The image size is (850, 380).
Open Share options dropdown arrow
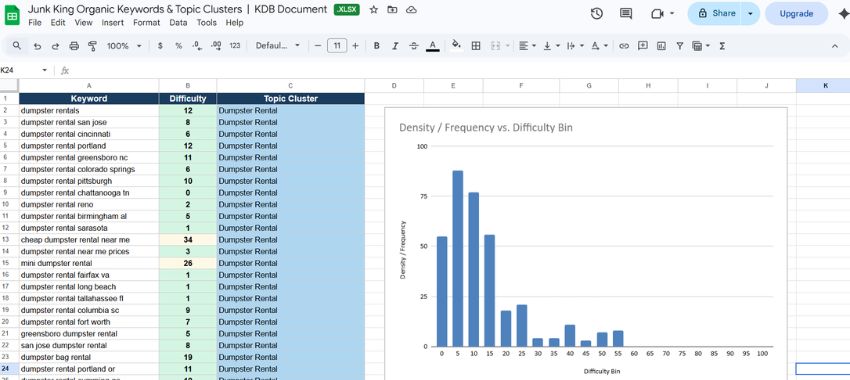click(750, 14)
